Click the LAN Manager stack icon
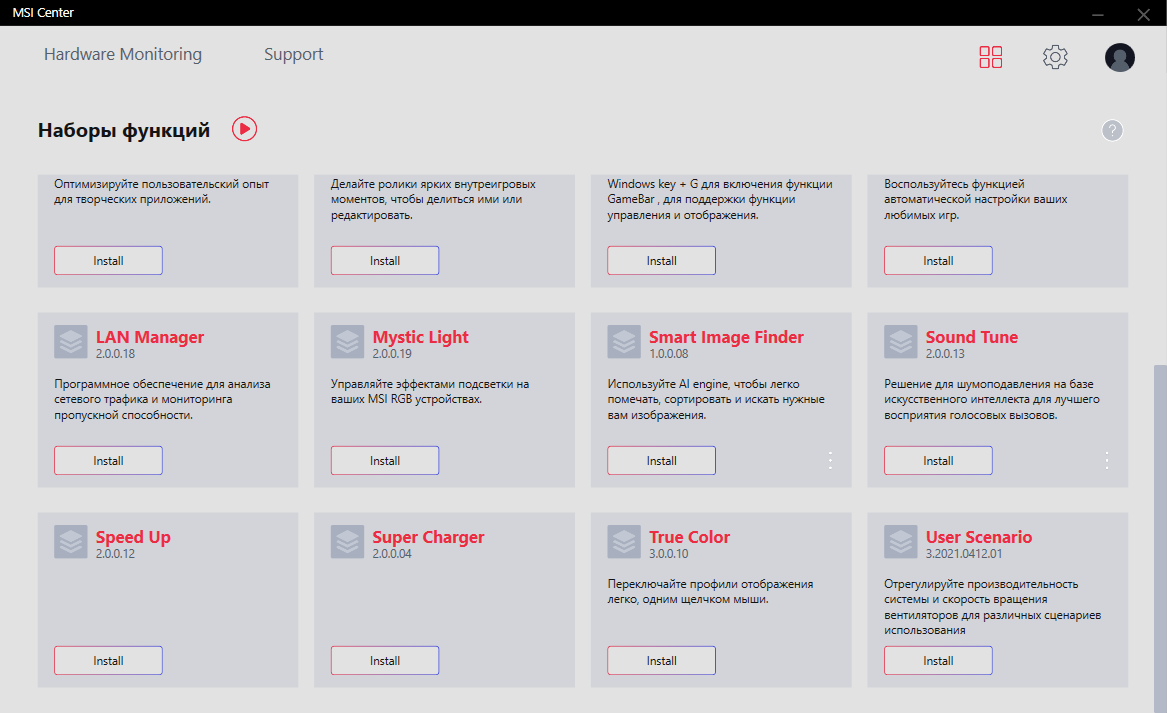This screenshot has height=713, width=1167. pos(71,342)
